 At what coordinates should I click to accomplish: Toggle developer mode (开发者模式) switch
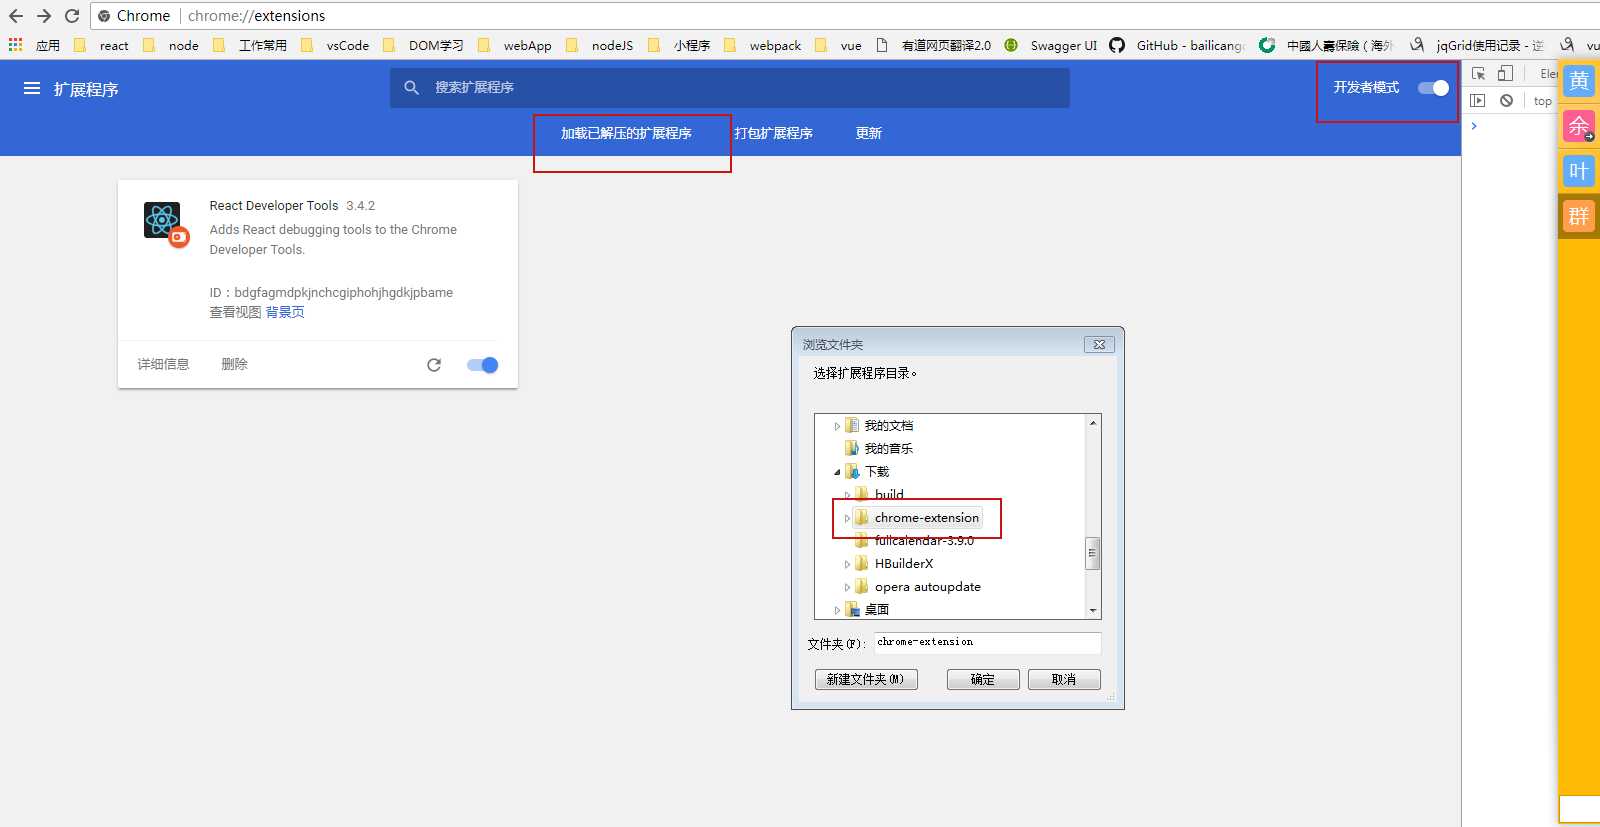point(1433,88)
